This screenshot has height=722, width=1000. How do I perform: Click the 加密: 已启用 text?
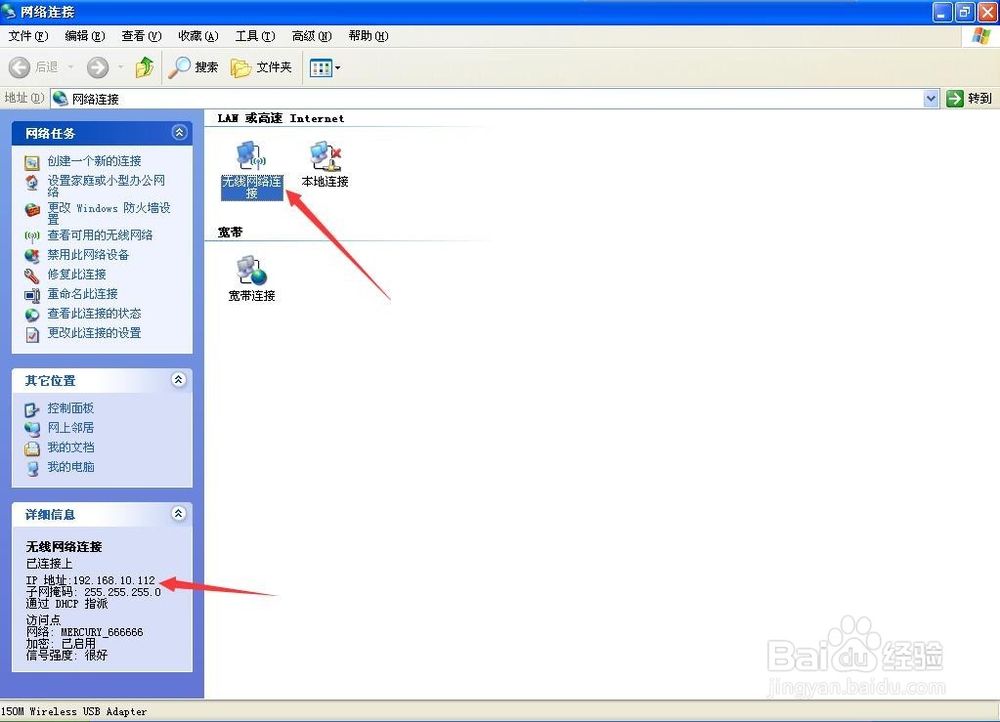click(61, 644)
